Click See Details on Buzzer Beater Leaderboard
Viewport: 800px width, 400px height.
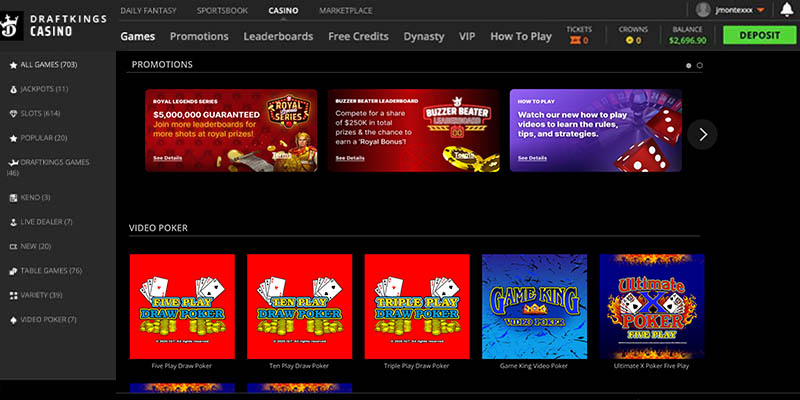click(x=350, y=158)
